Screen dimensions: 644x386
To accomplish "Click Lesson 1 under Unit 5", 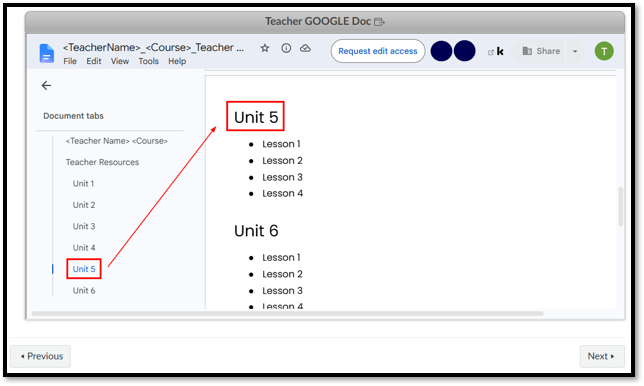I will pyautogui.click(x=281, y=144).
